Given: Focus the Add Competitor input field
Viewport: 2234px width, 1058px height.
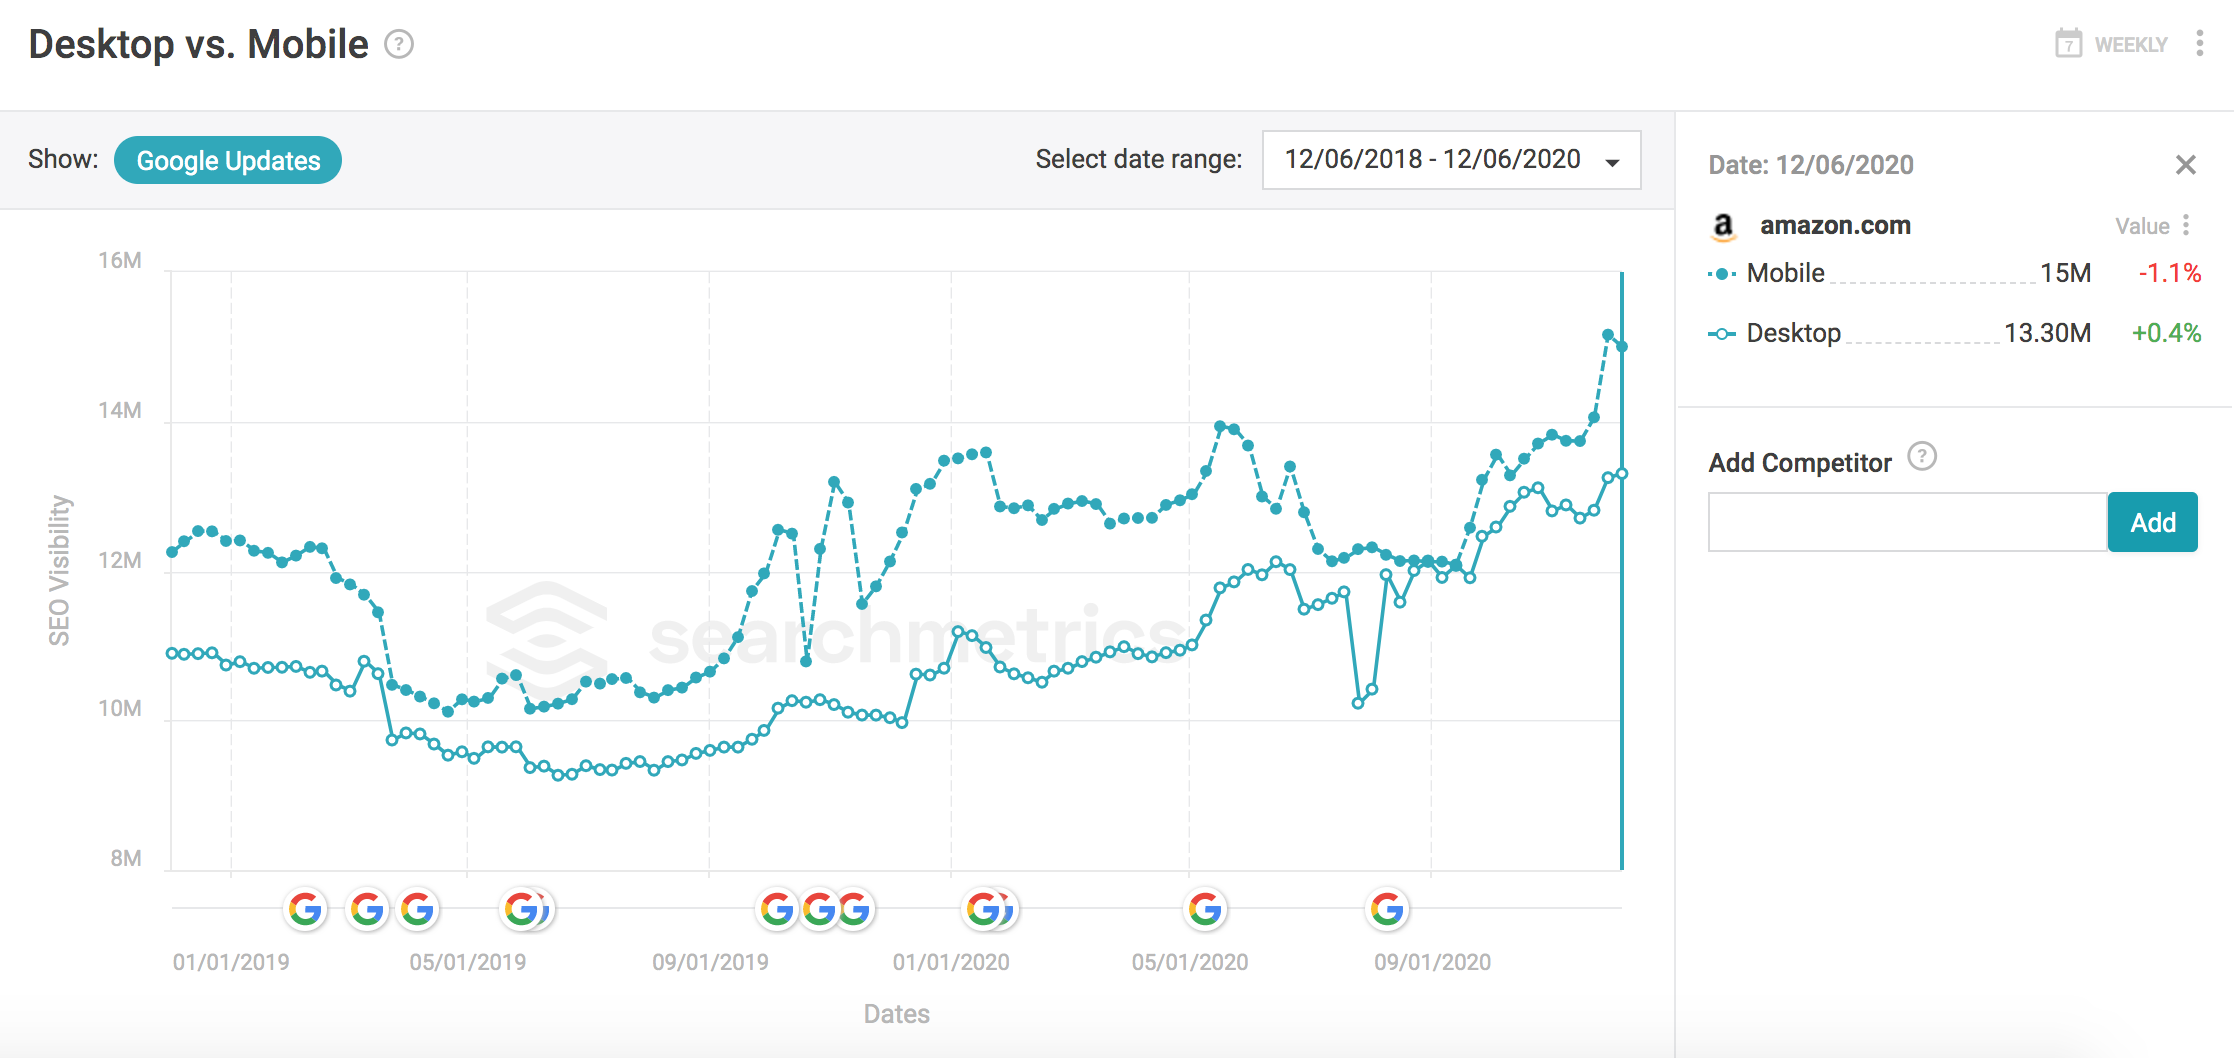Looking at the screenshot, I should [x=1907, y=522].
